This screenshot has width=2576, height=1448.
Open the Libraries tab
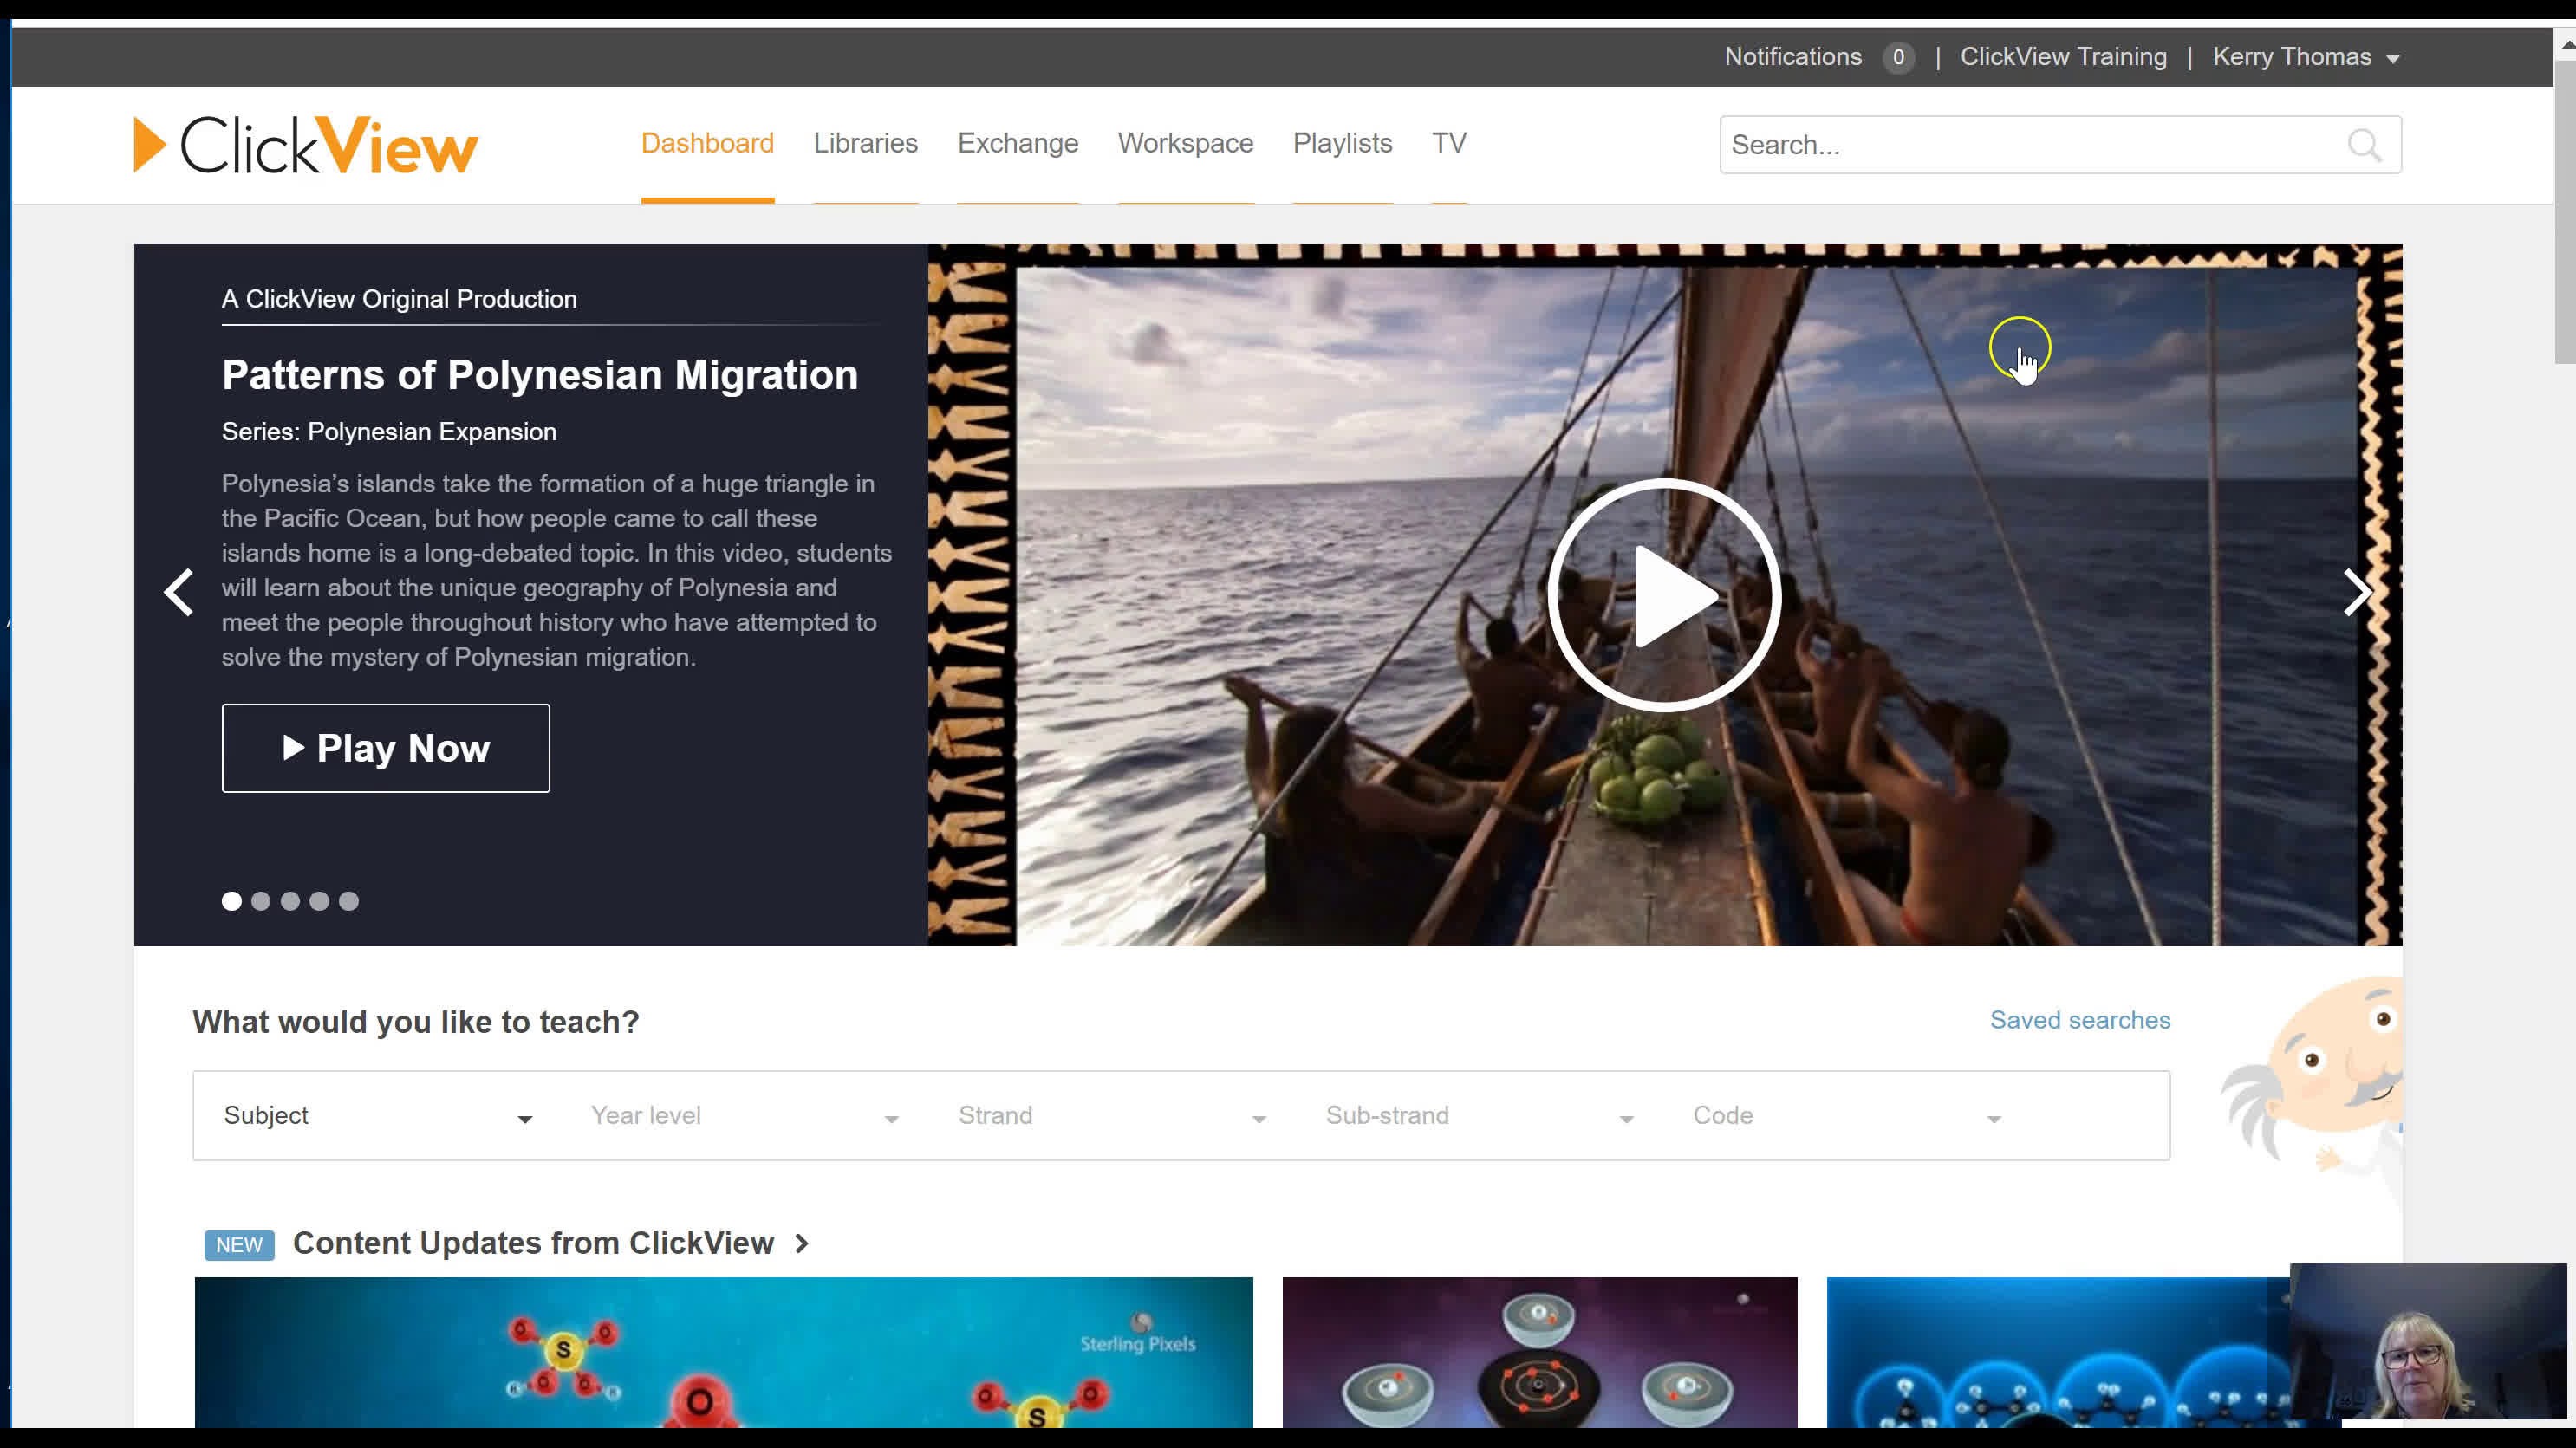(x=865, y=143)
